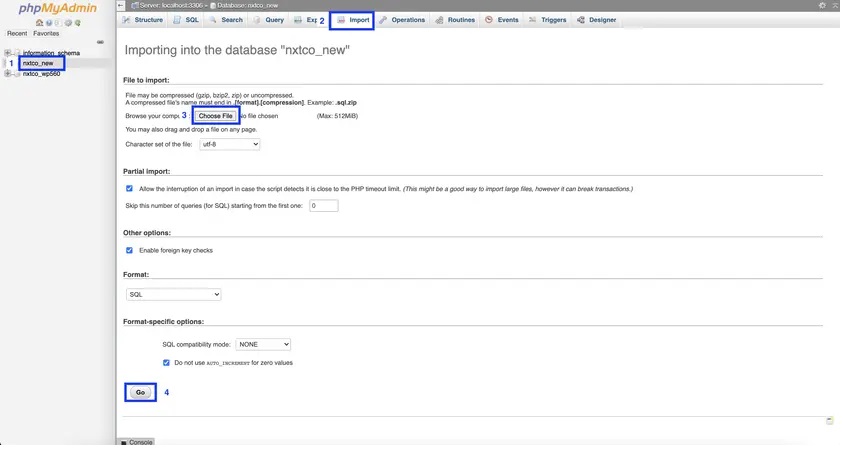Click the nxtco_wp560 database icon
The height and width of the screenshot is (450, 843).
[x=17, y=74]
